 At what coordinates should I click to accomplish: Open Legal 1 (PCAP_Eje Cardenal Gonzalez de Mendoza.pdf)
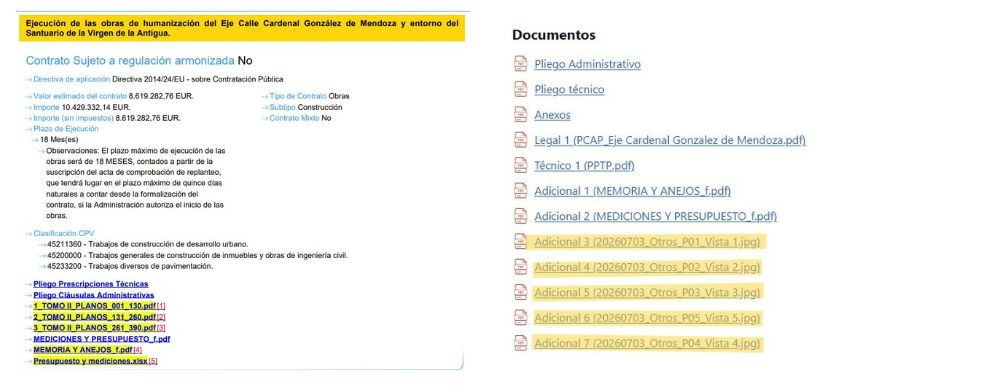point(670,140)
